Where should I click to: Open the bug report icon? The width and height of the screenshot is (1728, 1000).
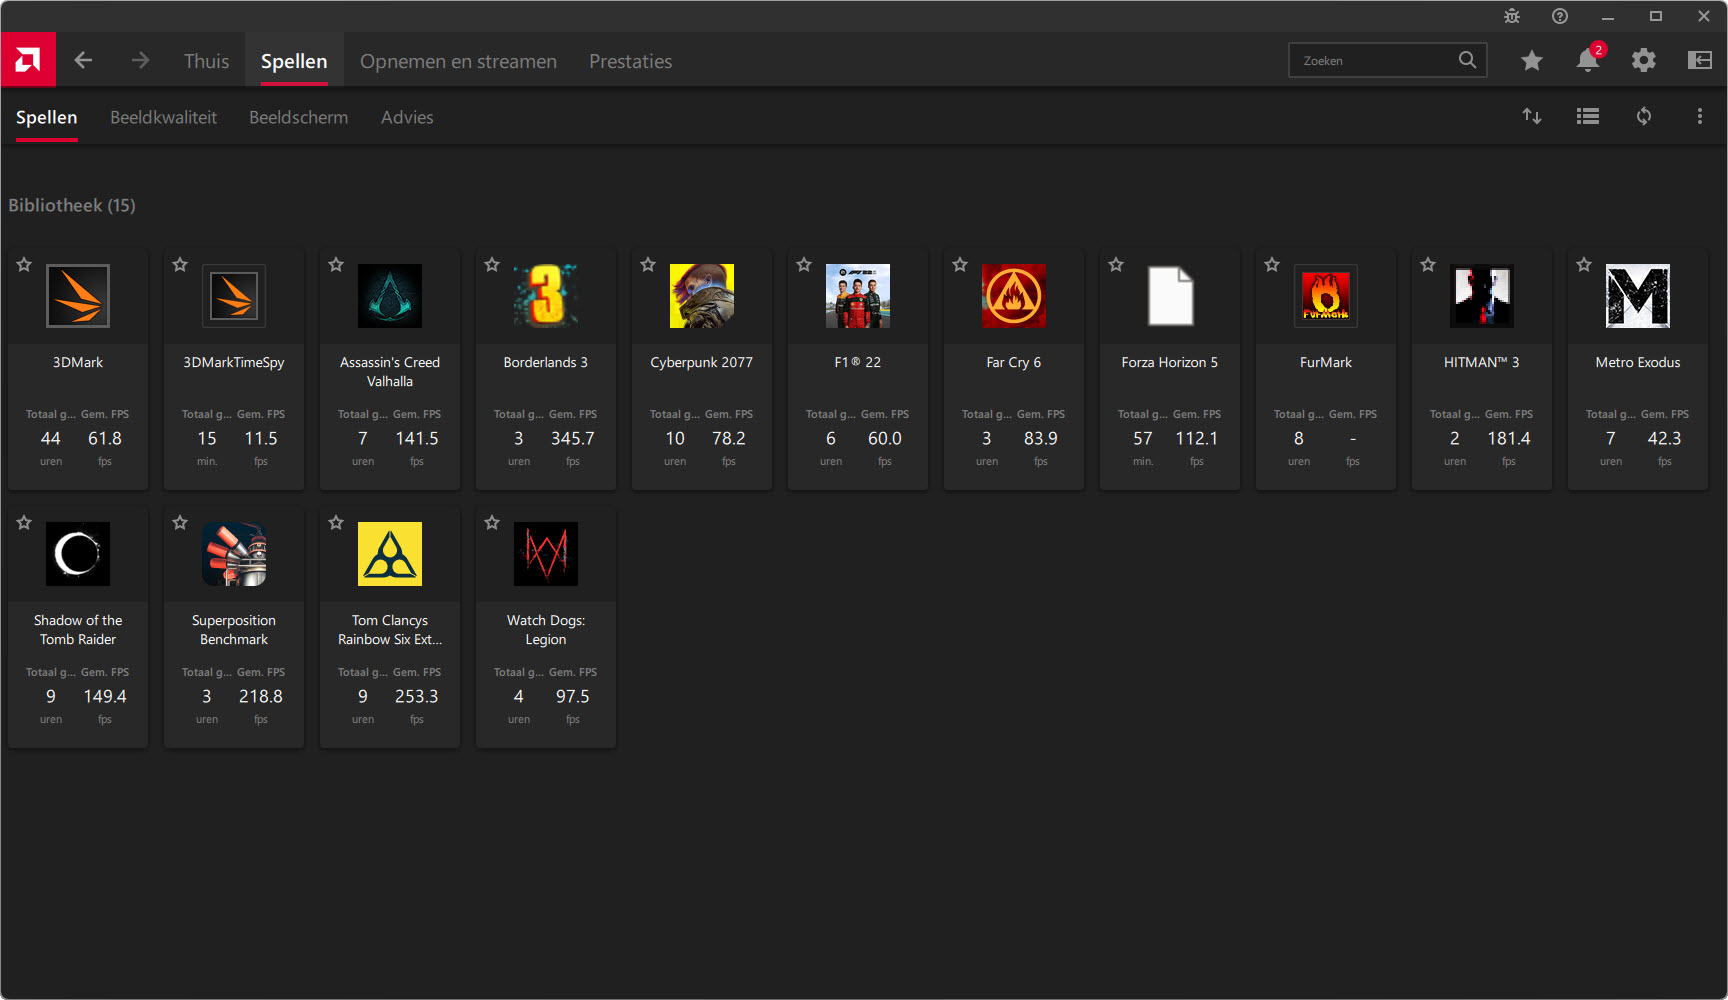[x=1512, y=16]
